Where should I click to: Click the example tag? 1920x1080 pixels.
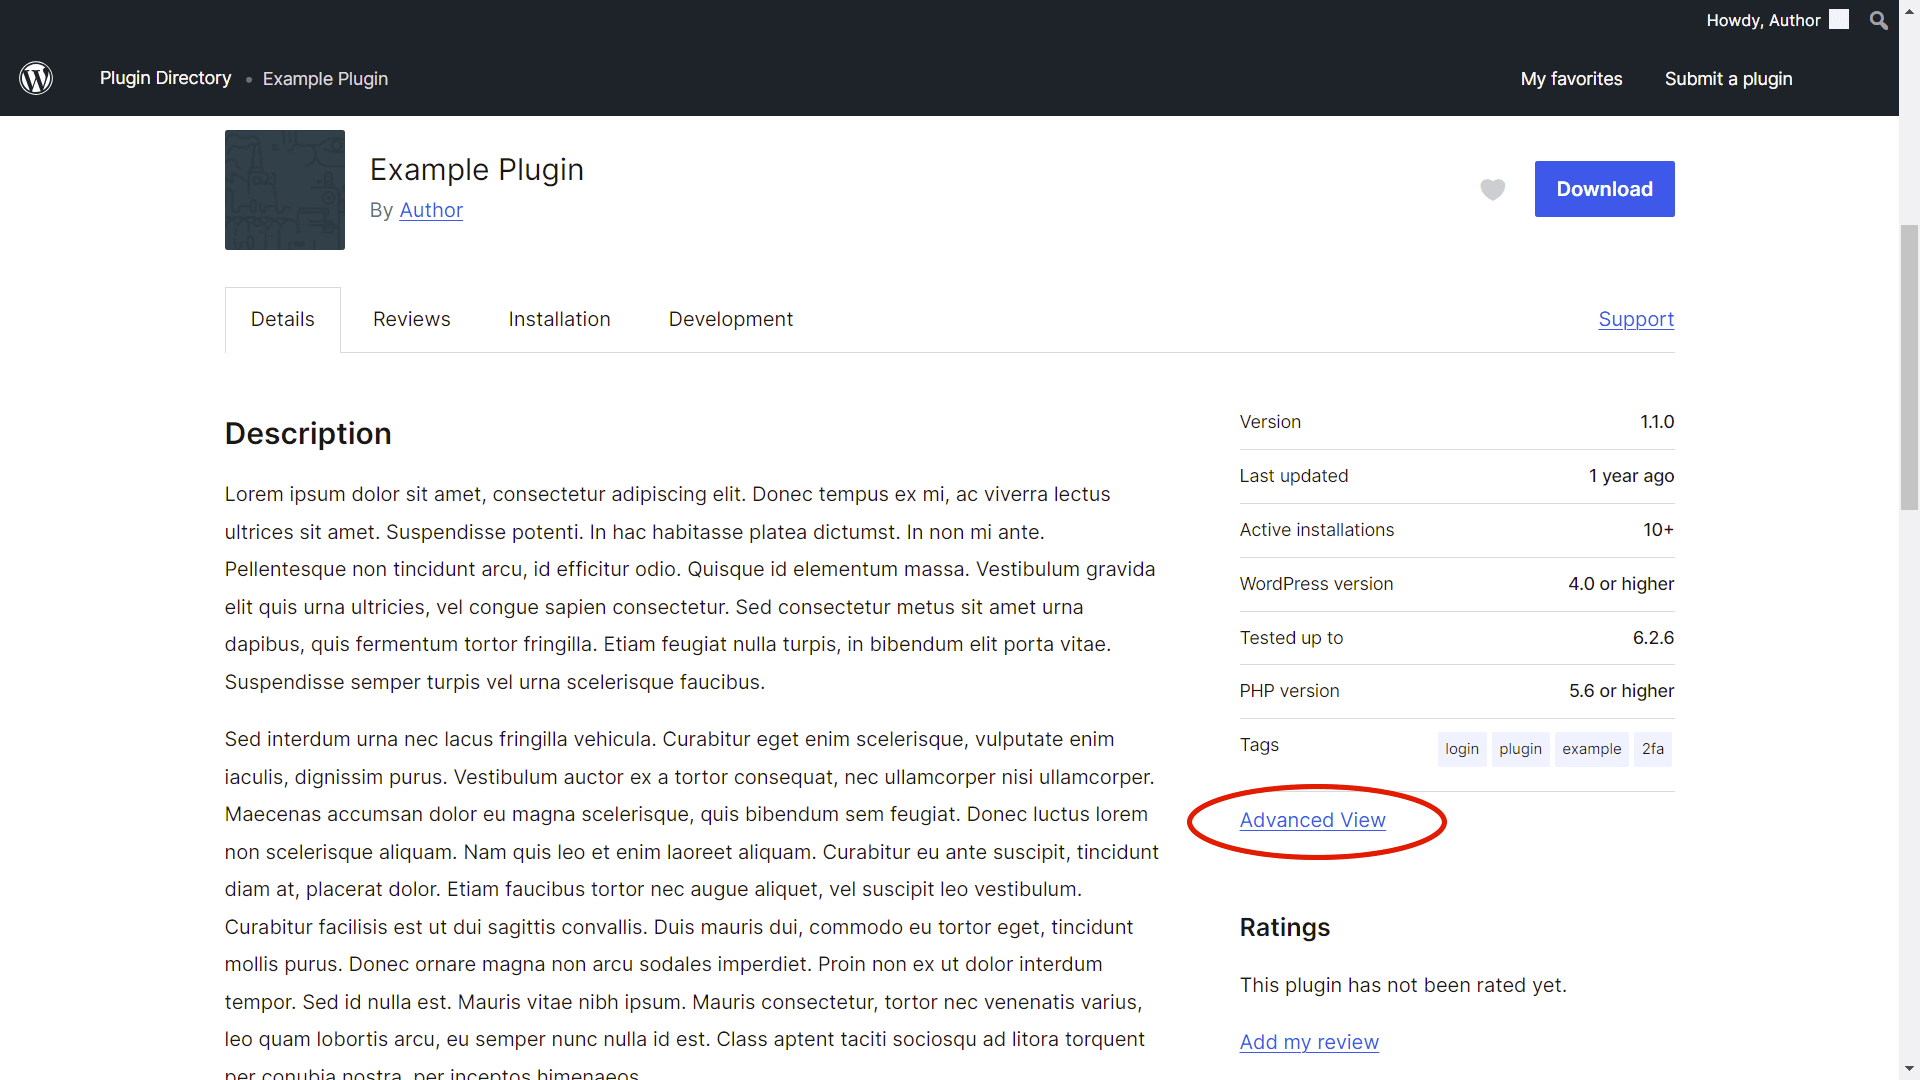click(1591, 749)
